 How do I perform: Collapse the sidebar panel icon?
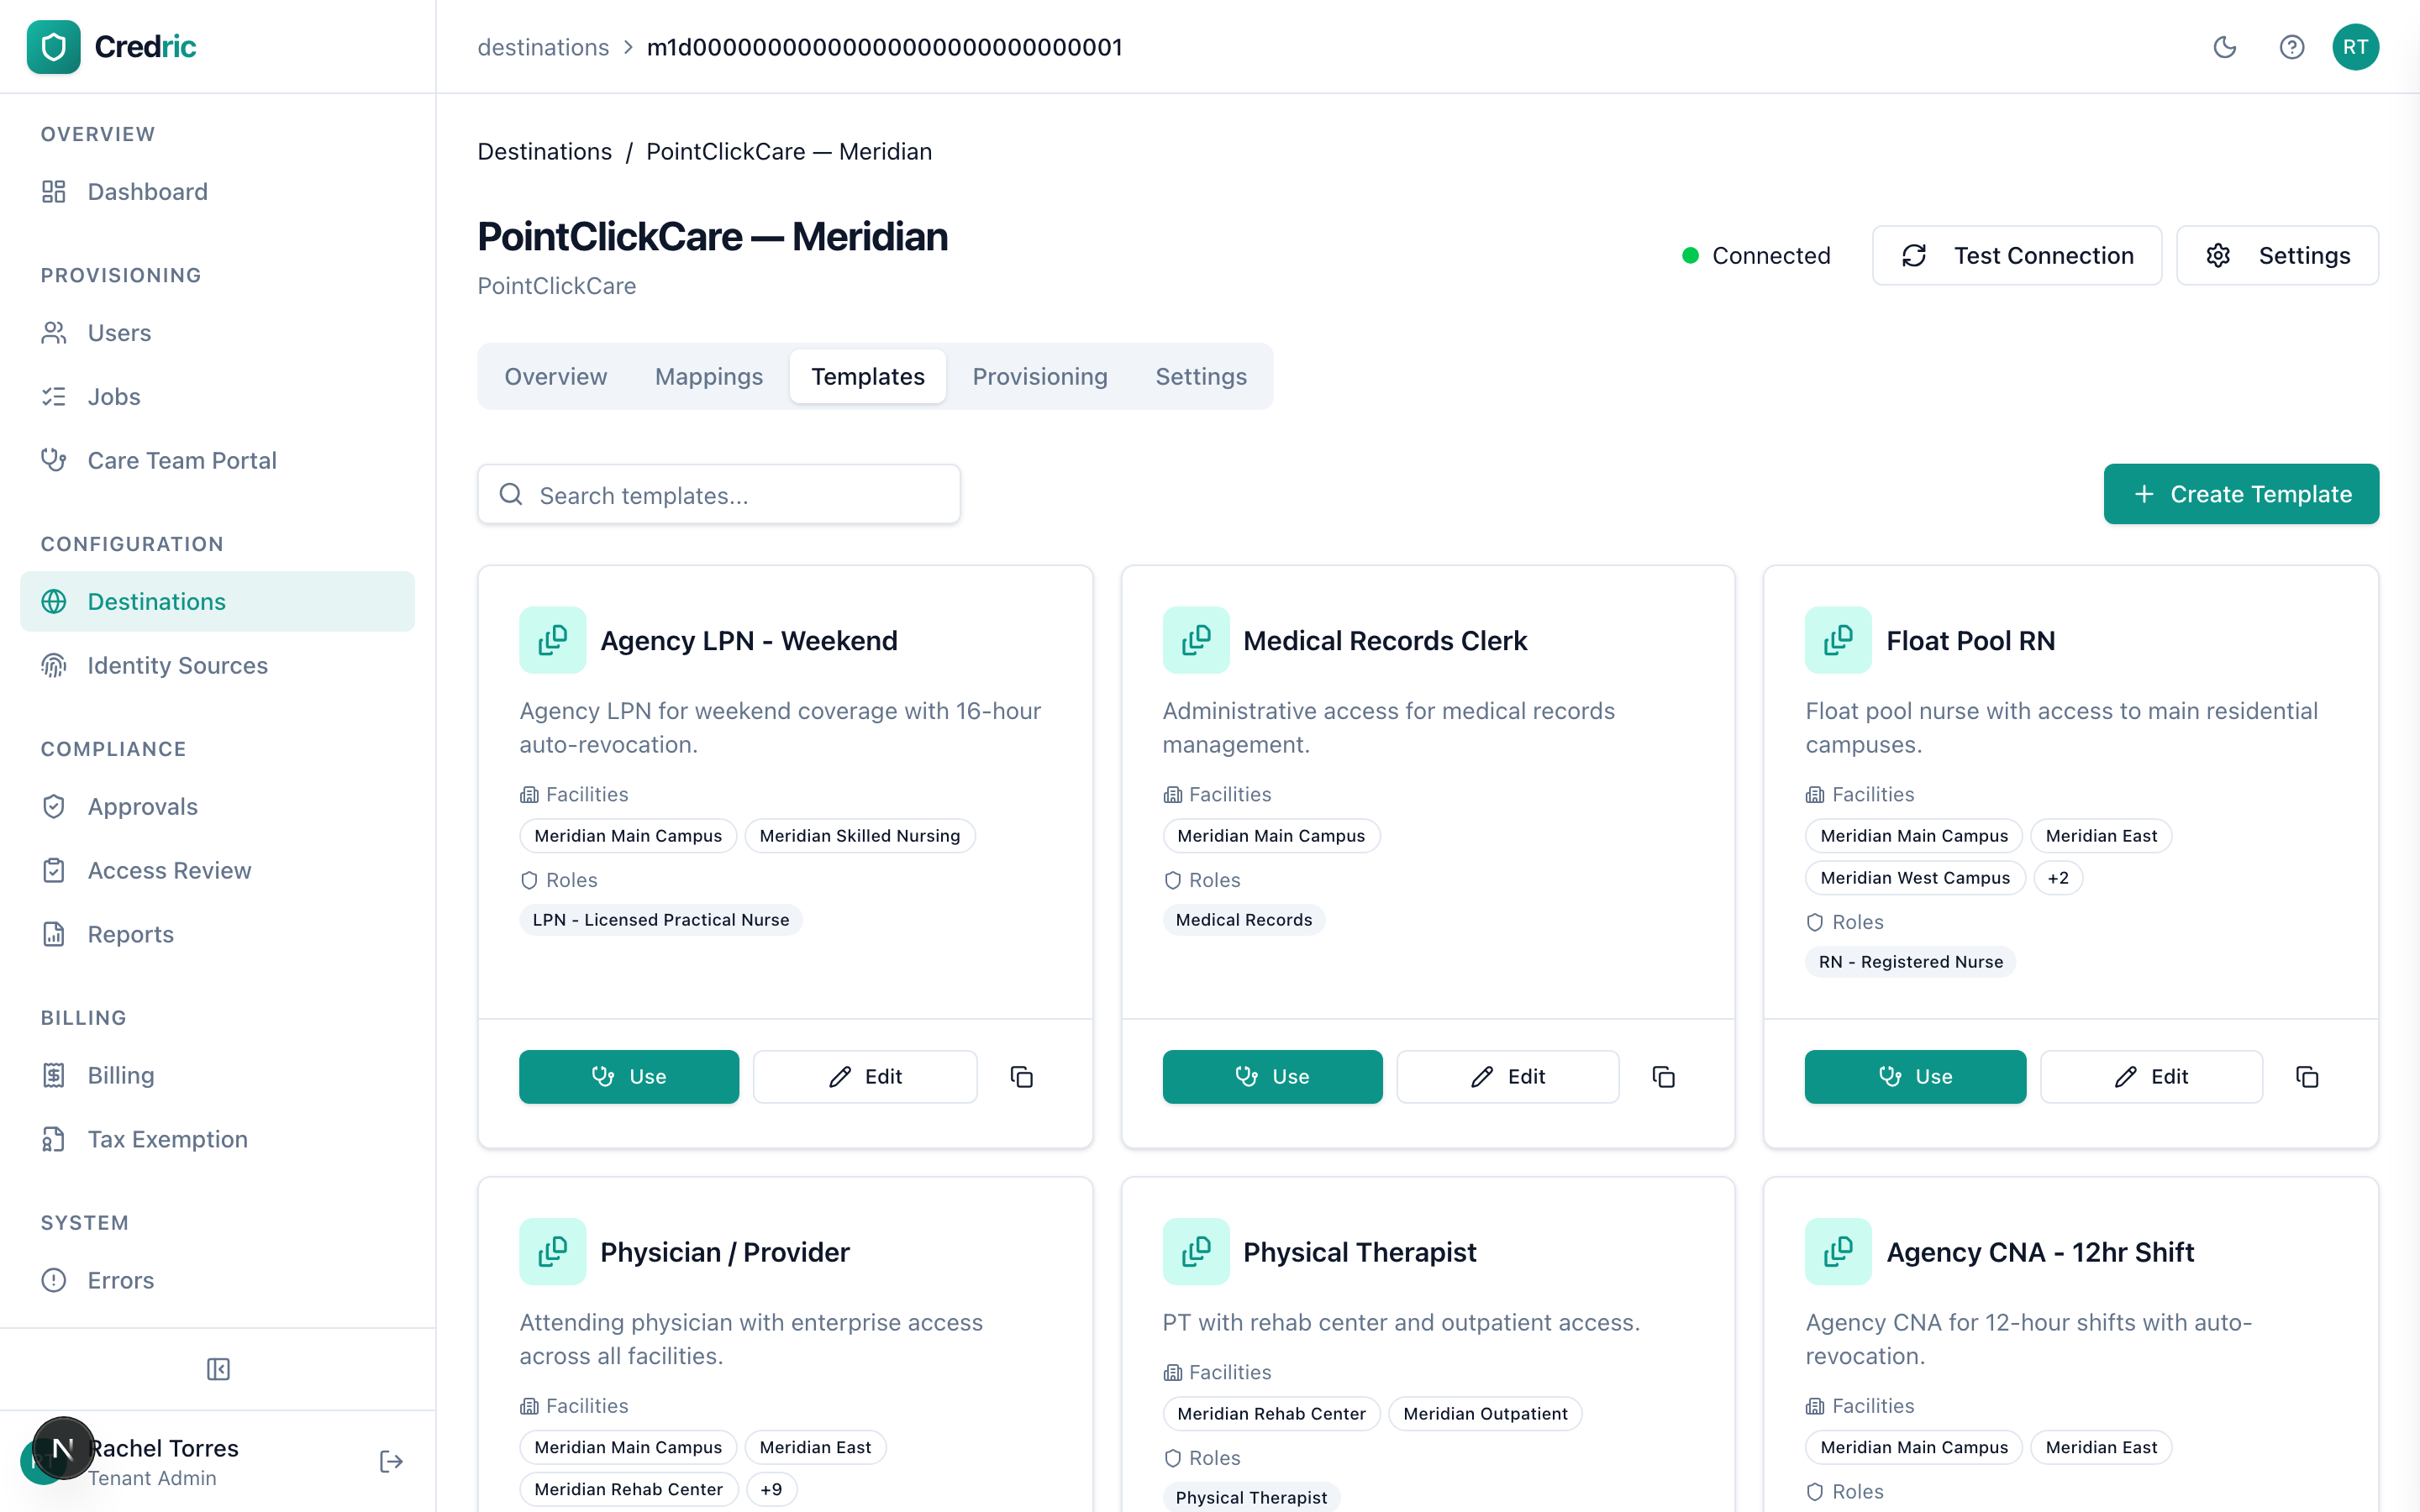point(218,1369)
